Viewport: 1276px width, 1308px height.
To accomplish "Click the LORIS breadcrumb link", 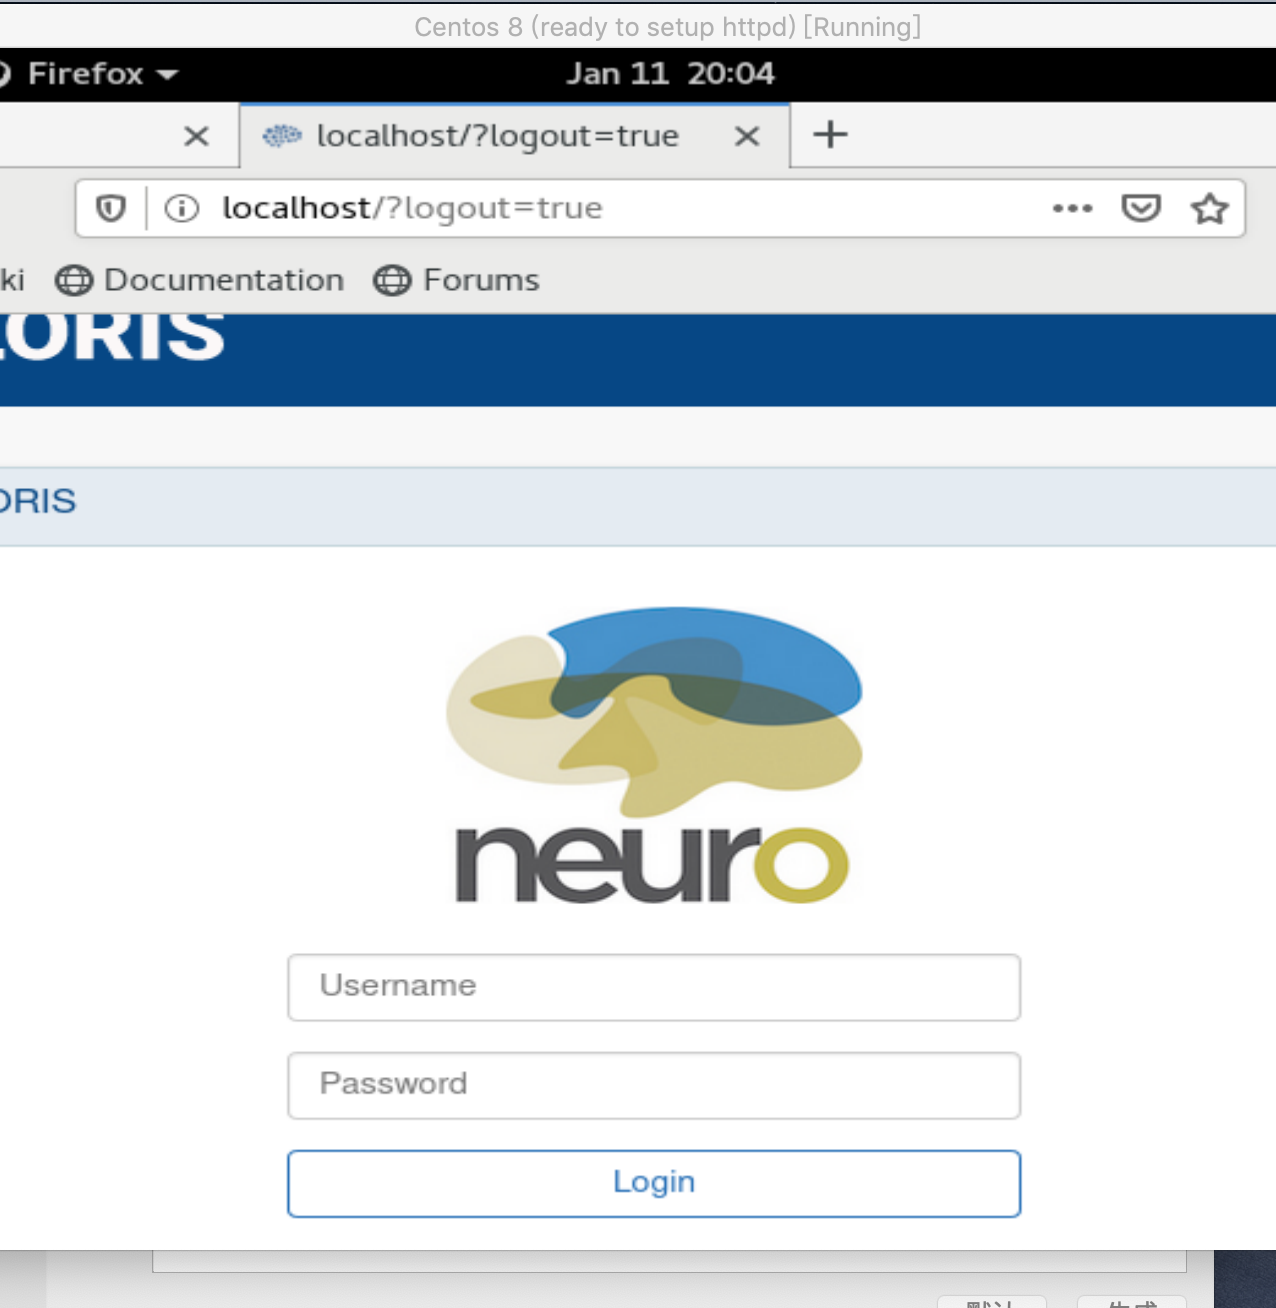I will click(x=38, y=501).
